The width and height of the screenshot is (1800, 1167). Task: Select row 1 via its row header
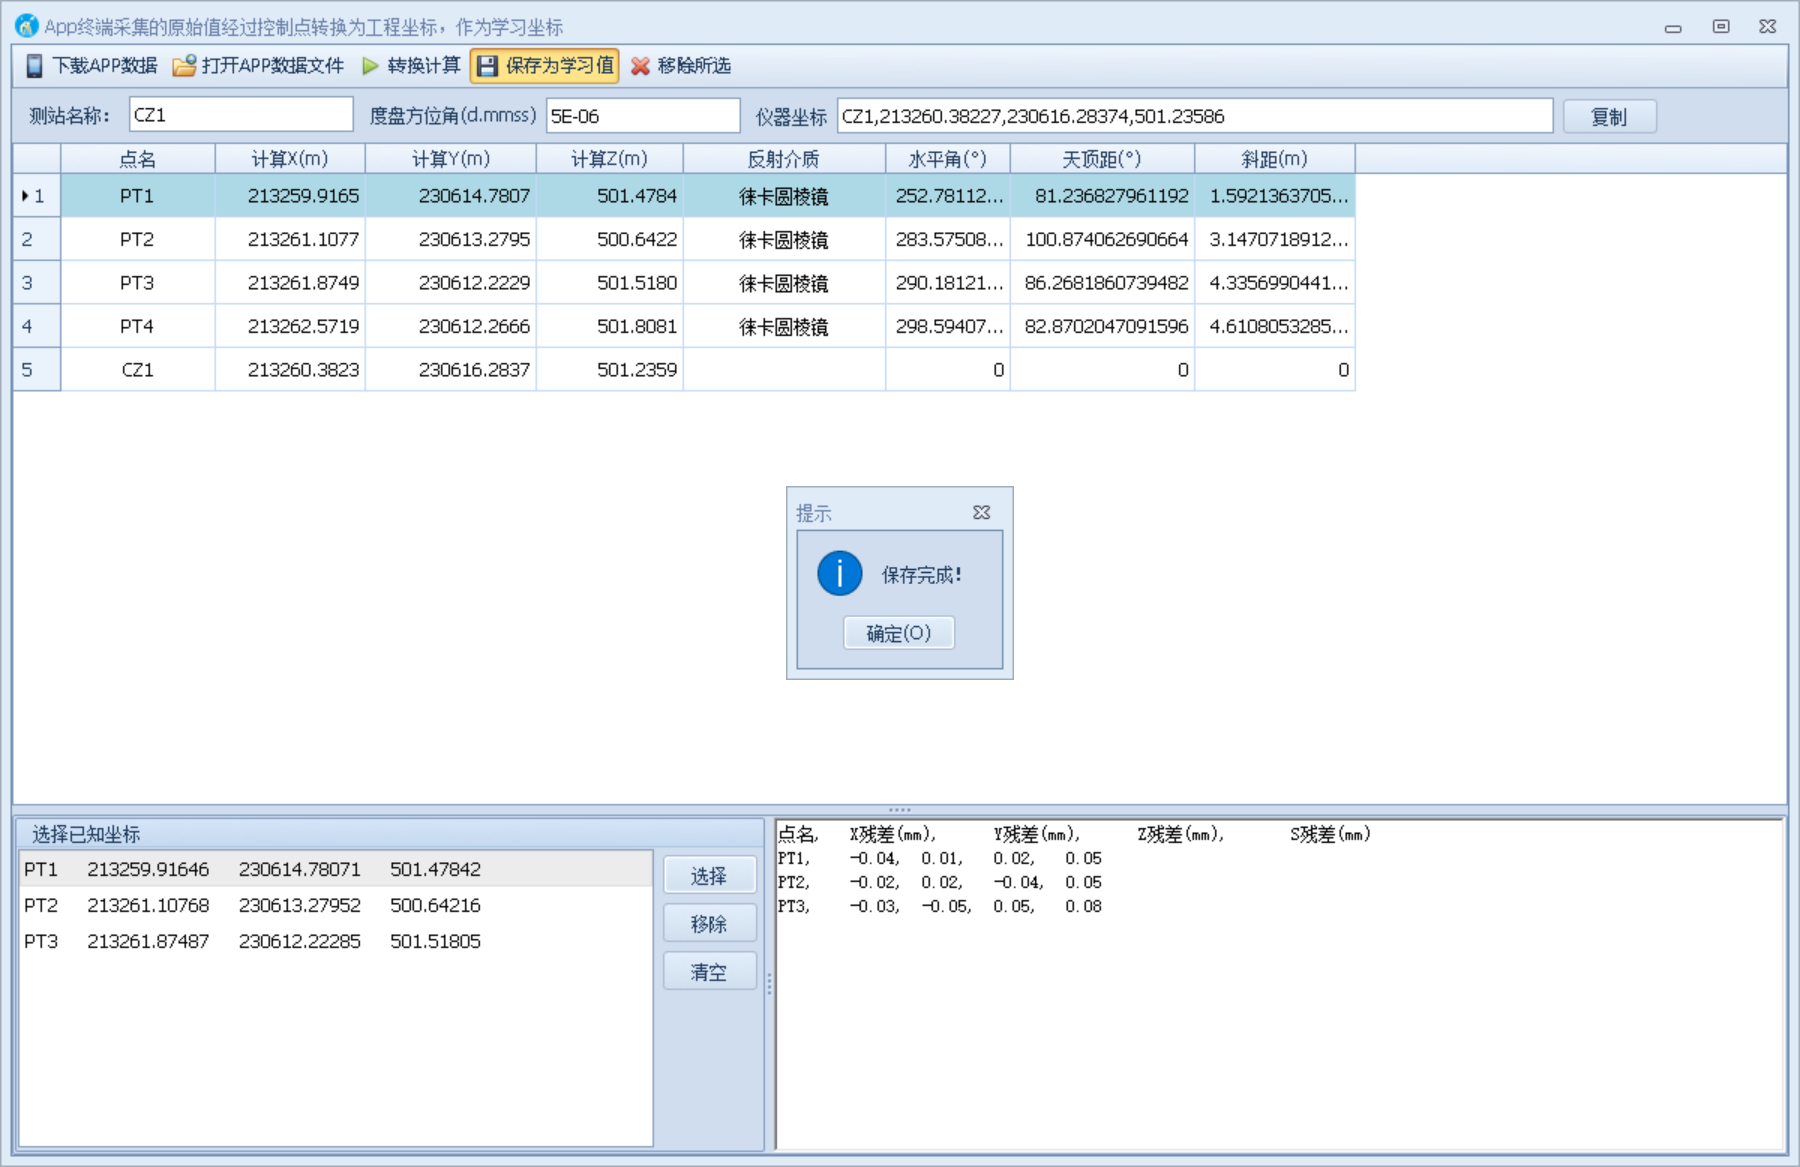37,196
